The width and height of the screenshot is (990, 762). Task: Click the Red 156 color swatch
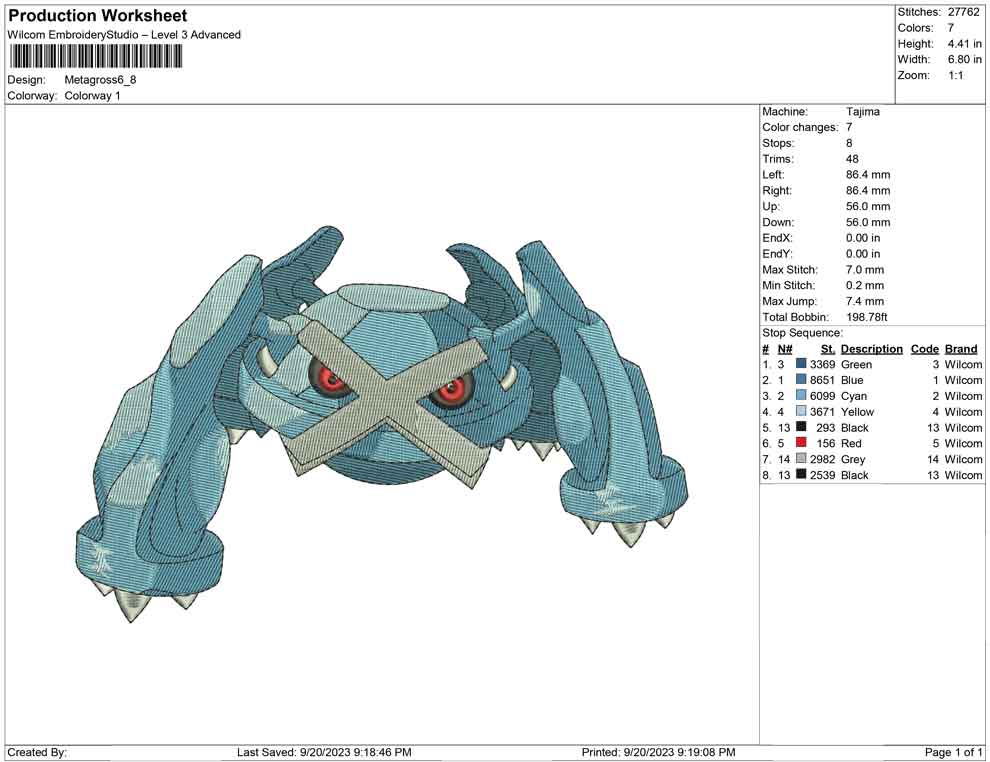click(801, 443)
